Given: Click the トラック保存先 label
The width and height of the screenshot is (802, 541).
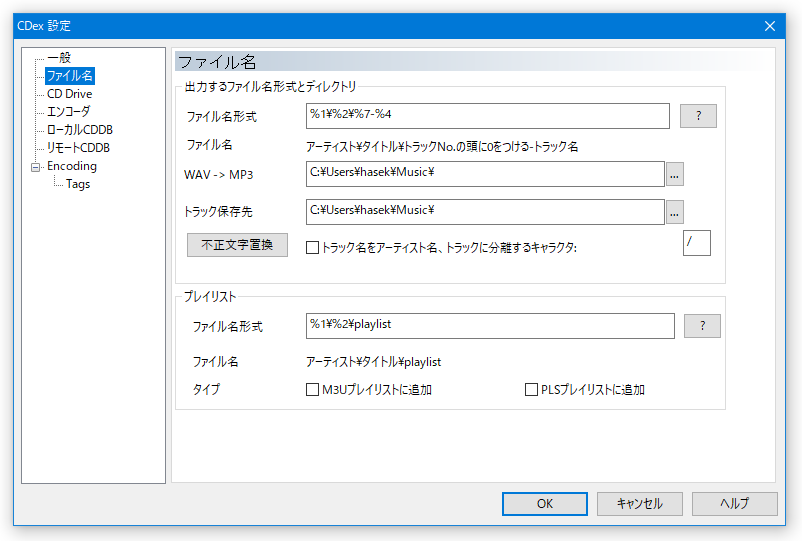Looking at the screenshot, I should tap(218, 212).
